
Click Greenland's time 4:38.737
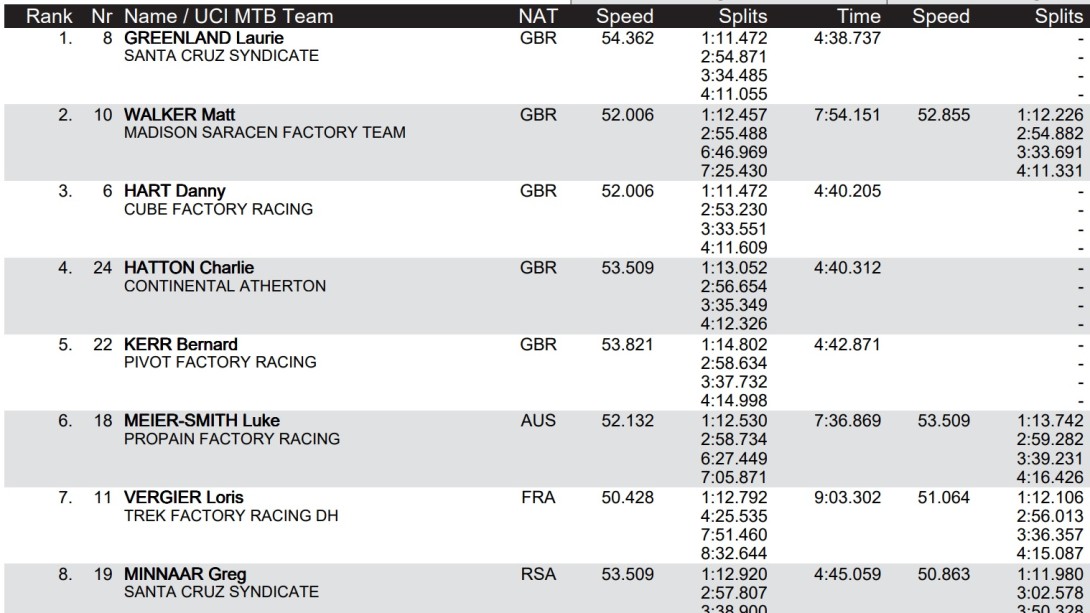(x=847, y=38)
